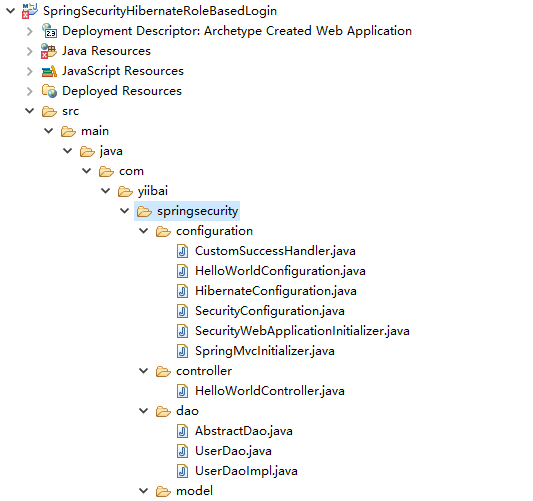The height and width of the screenshot is (501, 533).
Task: Collapse the configuration folder
Action: point(144,231)
